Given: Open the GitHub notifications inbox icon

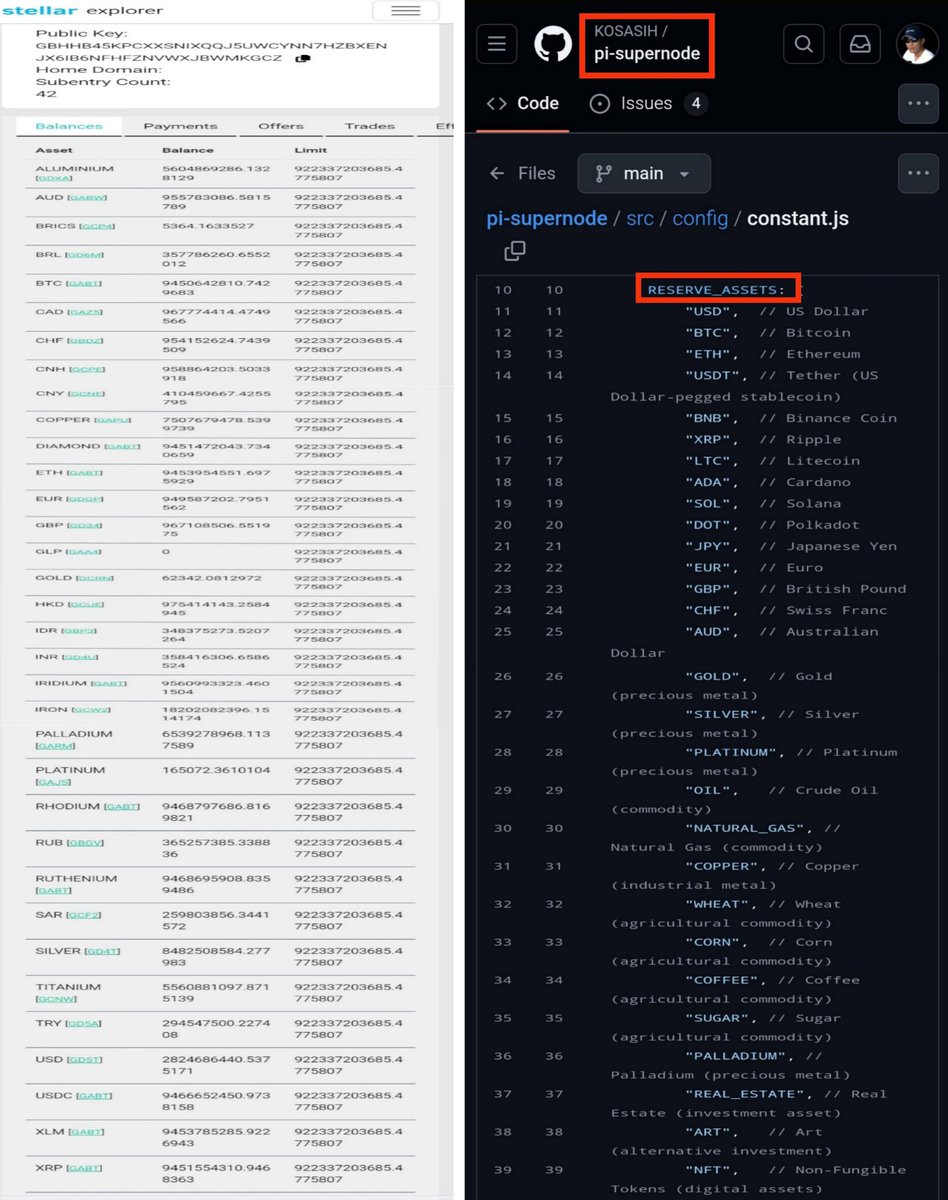Looking at the screenshot, I should (860, 44).
